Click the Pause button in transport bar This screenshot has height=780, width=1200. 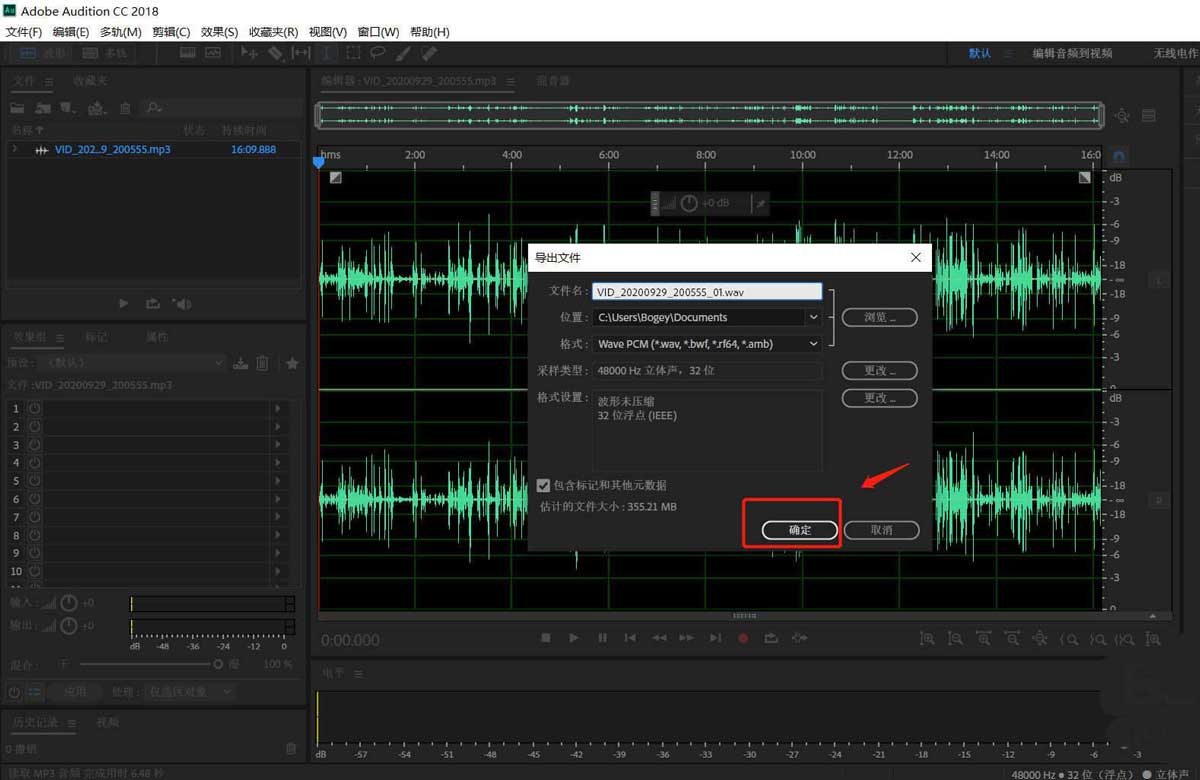tap(602, 638)
